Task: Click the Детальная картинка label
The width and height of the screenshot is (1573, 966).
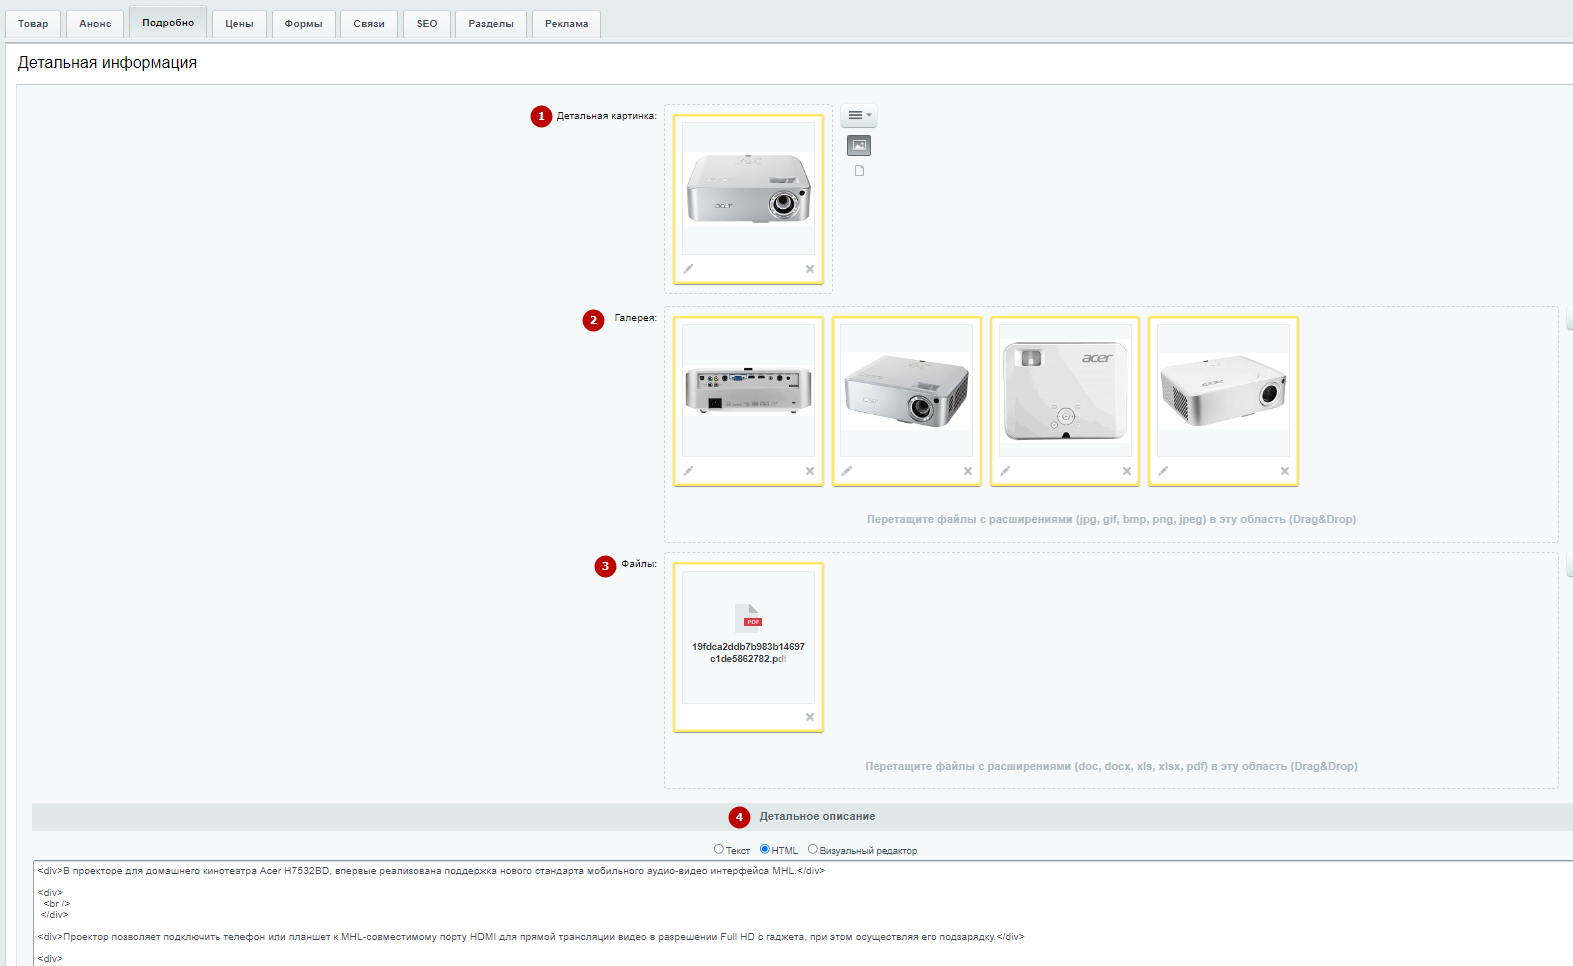Action: 606,116
